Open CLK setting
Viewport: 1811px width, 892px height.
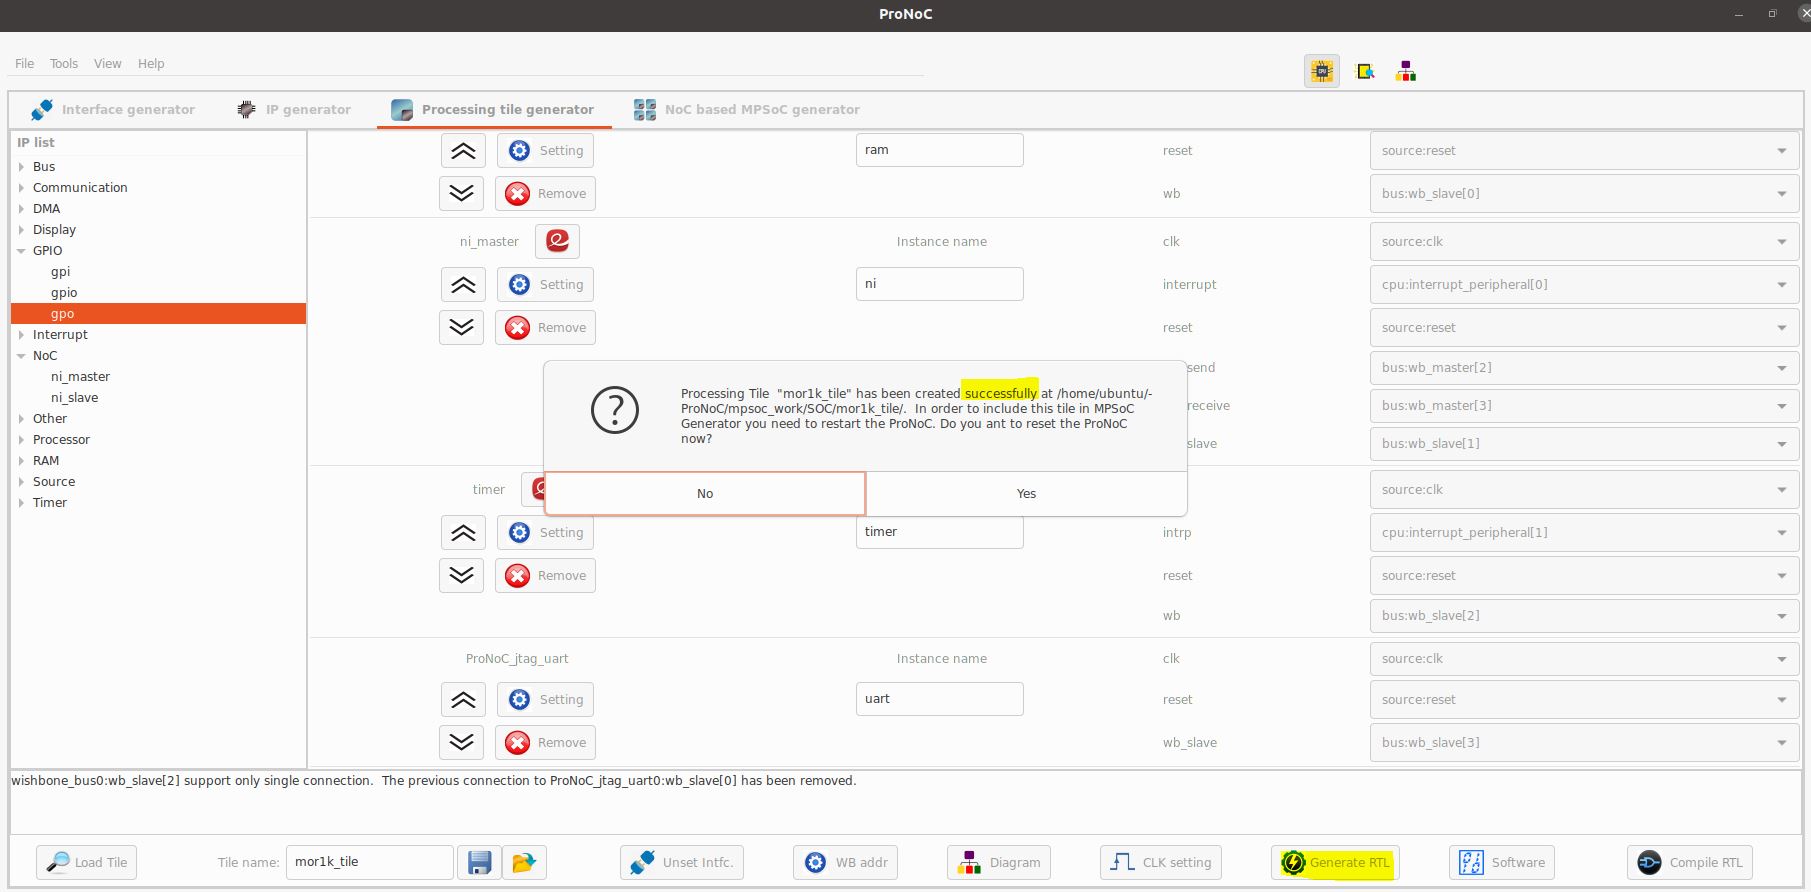click(x=1161, y=862)
